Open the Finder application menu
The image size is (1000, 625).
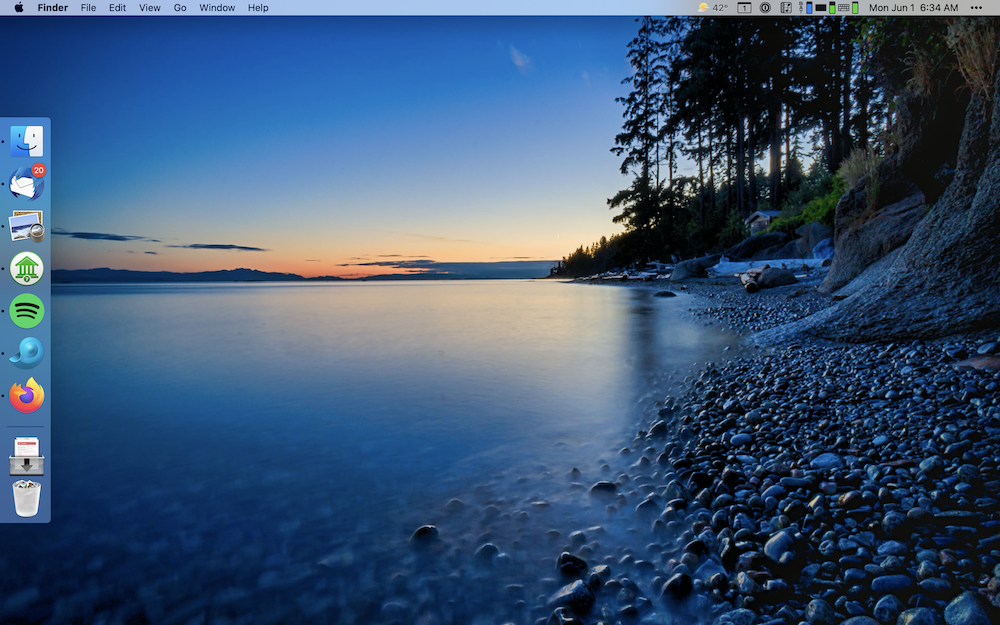click(x=53, y=8)
